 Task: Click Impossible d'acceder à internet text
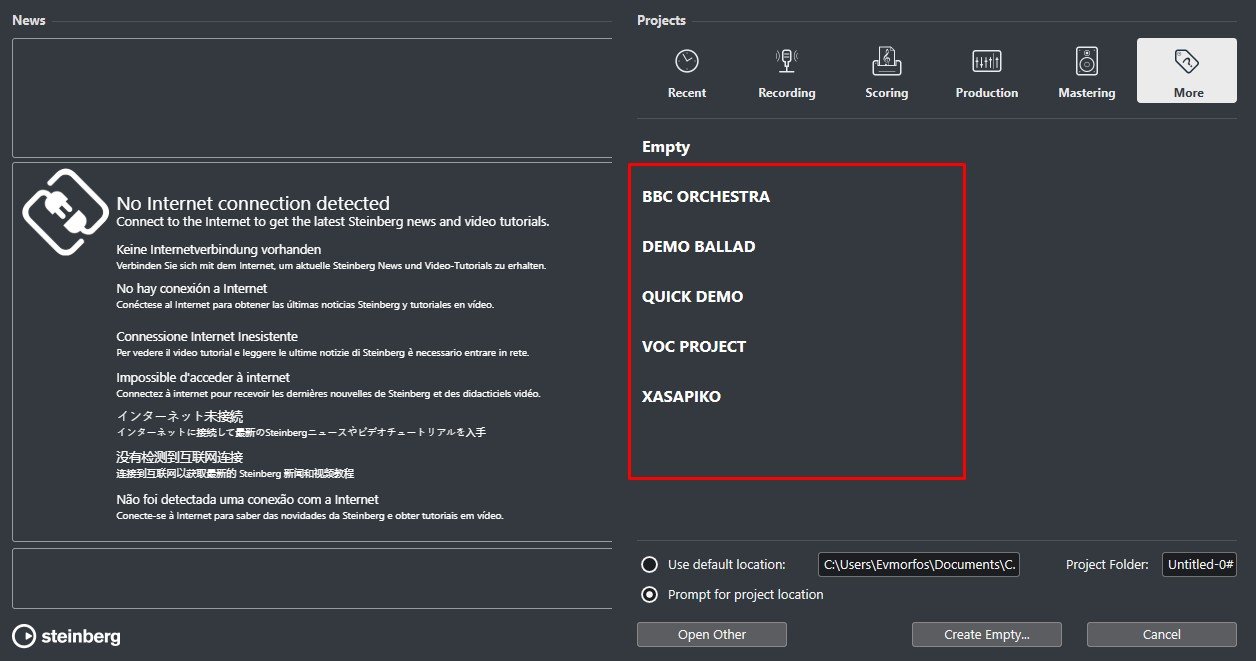point(203,378)
